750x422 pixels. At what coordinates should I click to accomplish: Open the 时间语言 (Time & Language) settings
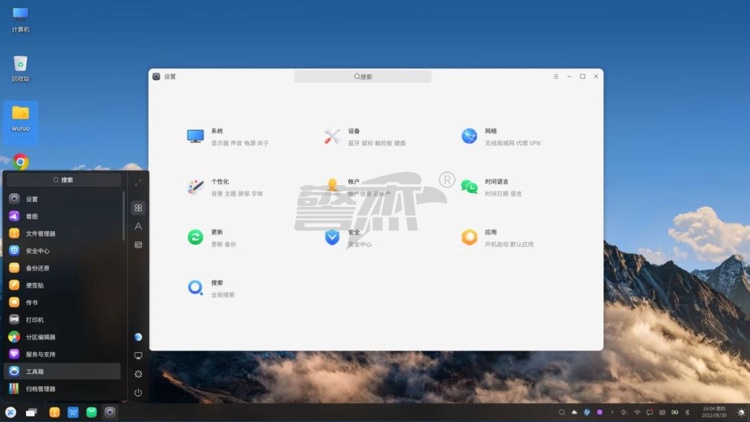469,187
